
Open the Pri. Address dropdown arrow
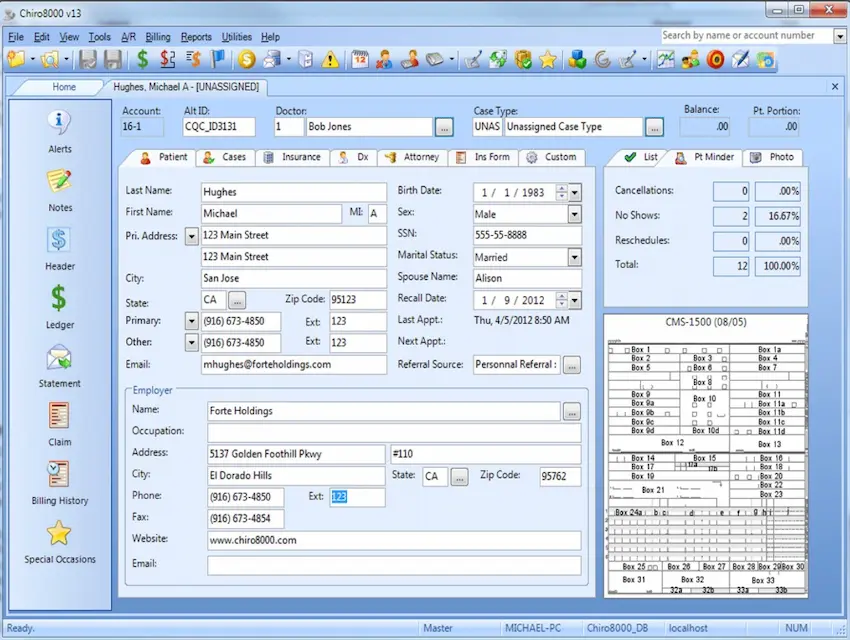(x=193, y=234)
